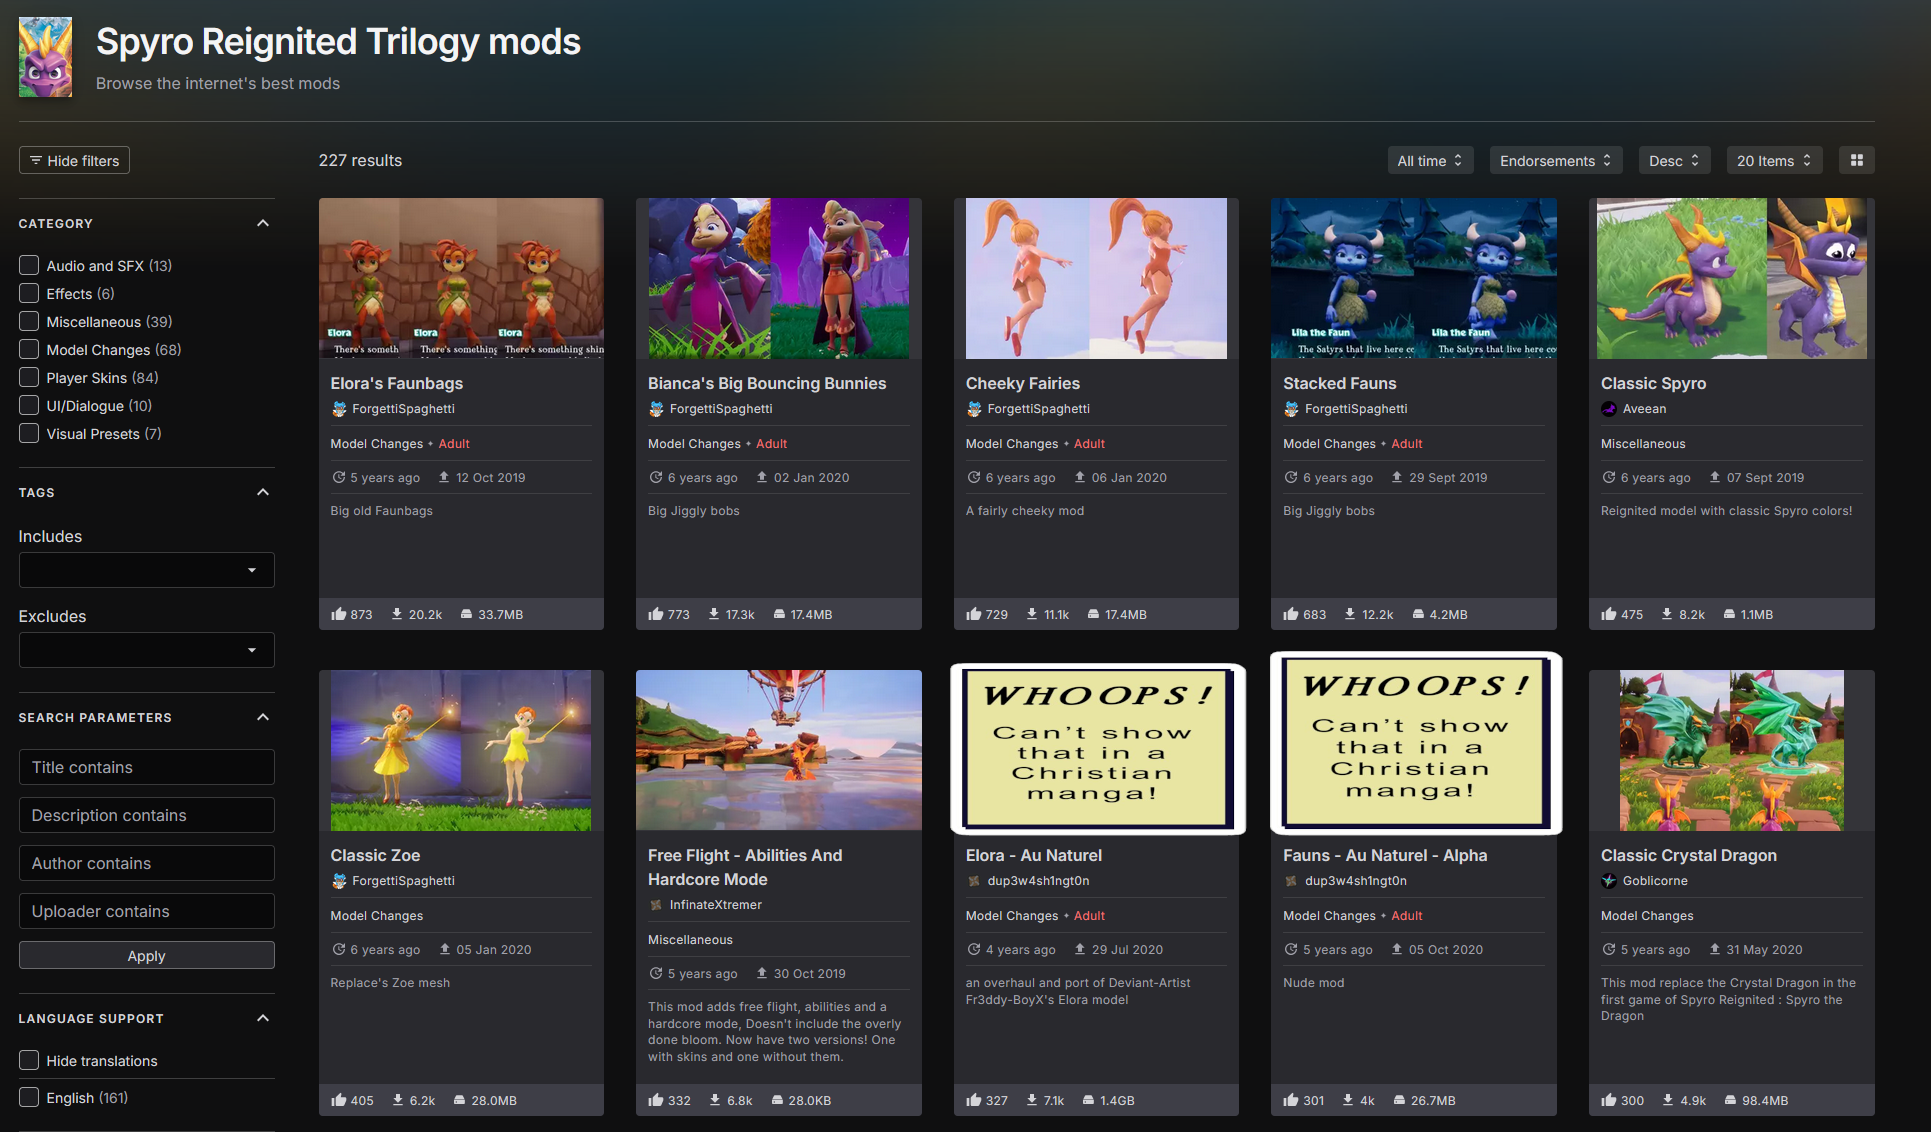The image size is (1931, 1132).
Task: Click Miscellaneous category on Classic Spyro card
Action: click(1643, 443)
